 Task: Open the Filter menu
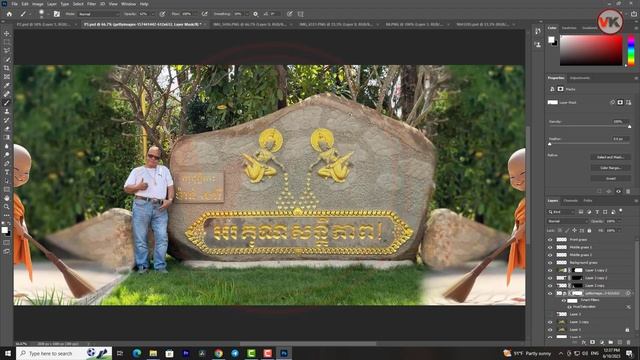click(x=91, y=4)
